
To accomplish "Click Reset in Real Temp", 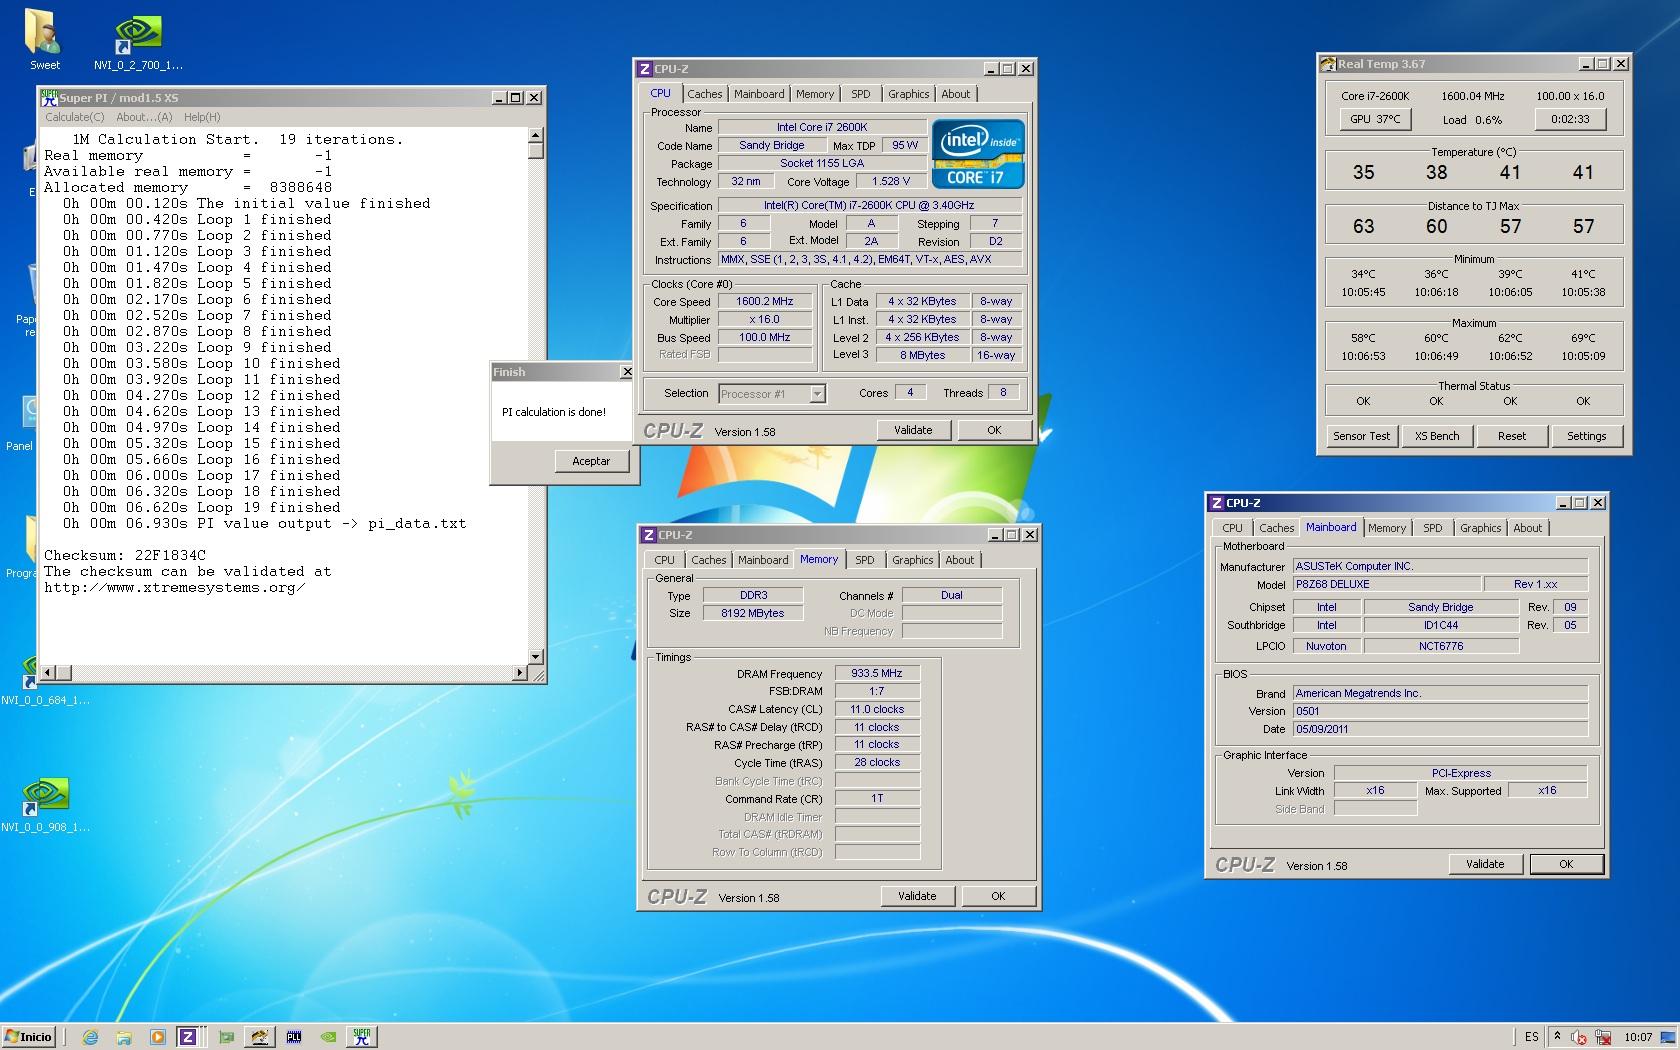I will point(1512,436).
